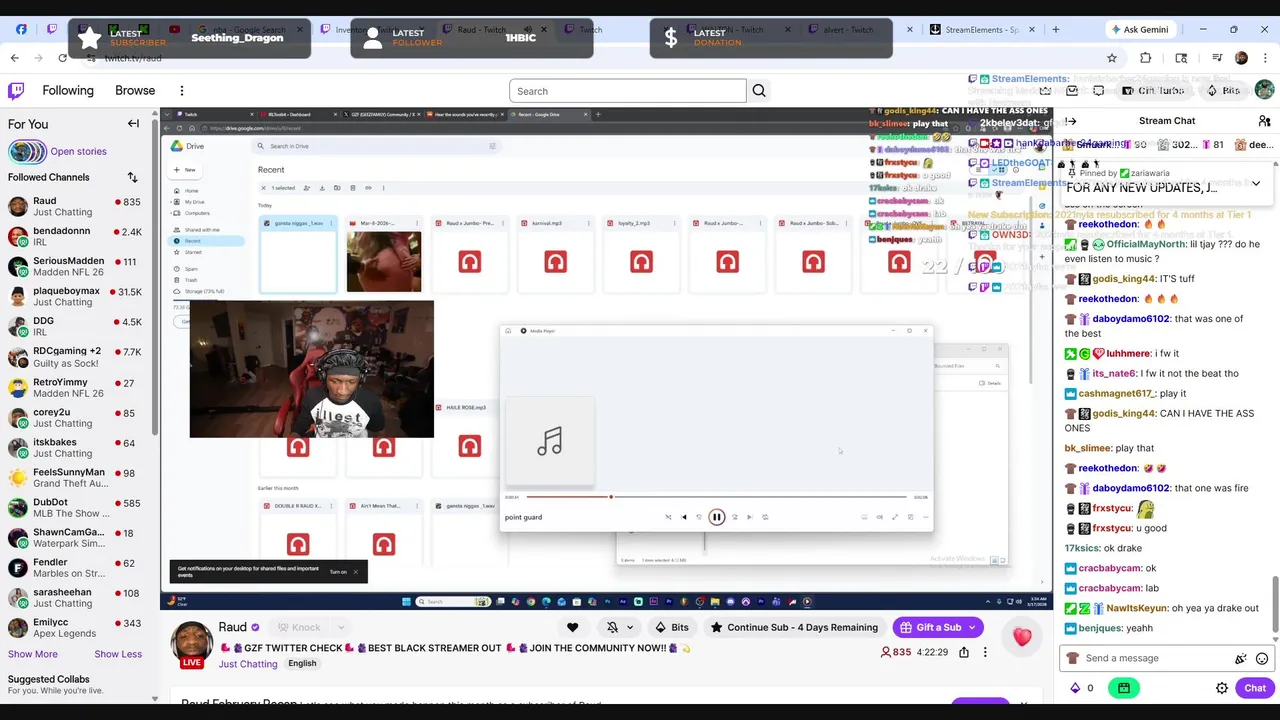Expand the pinned message chevron in chat
Screen dimensions: 1280x720
[1256, 183]
